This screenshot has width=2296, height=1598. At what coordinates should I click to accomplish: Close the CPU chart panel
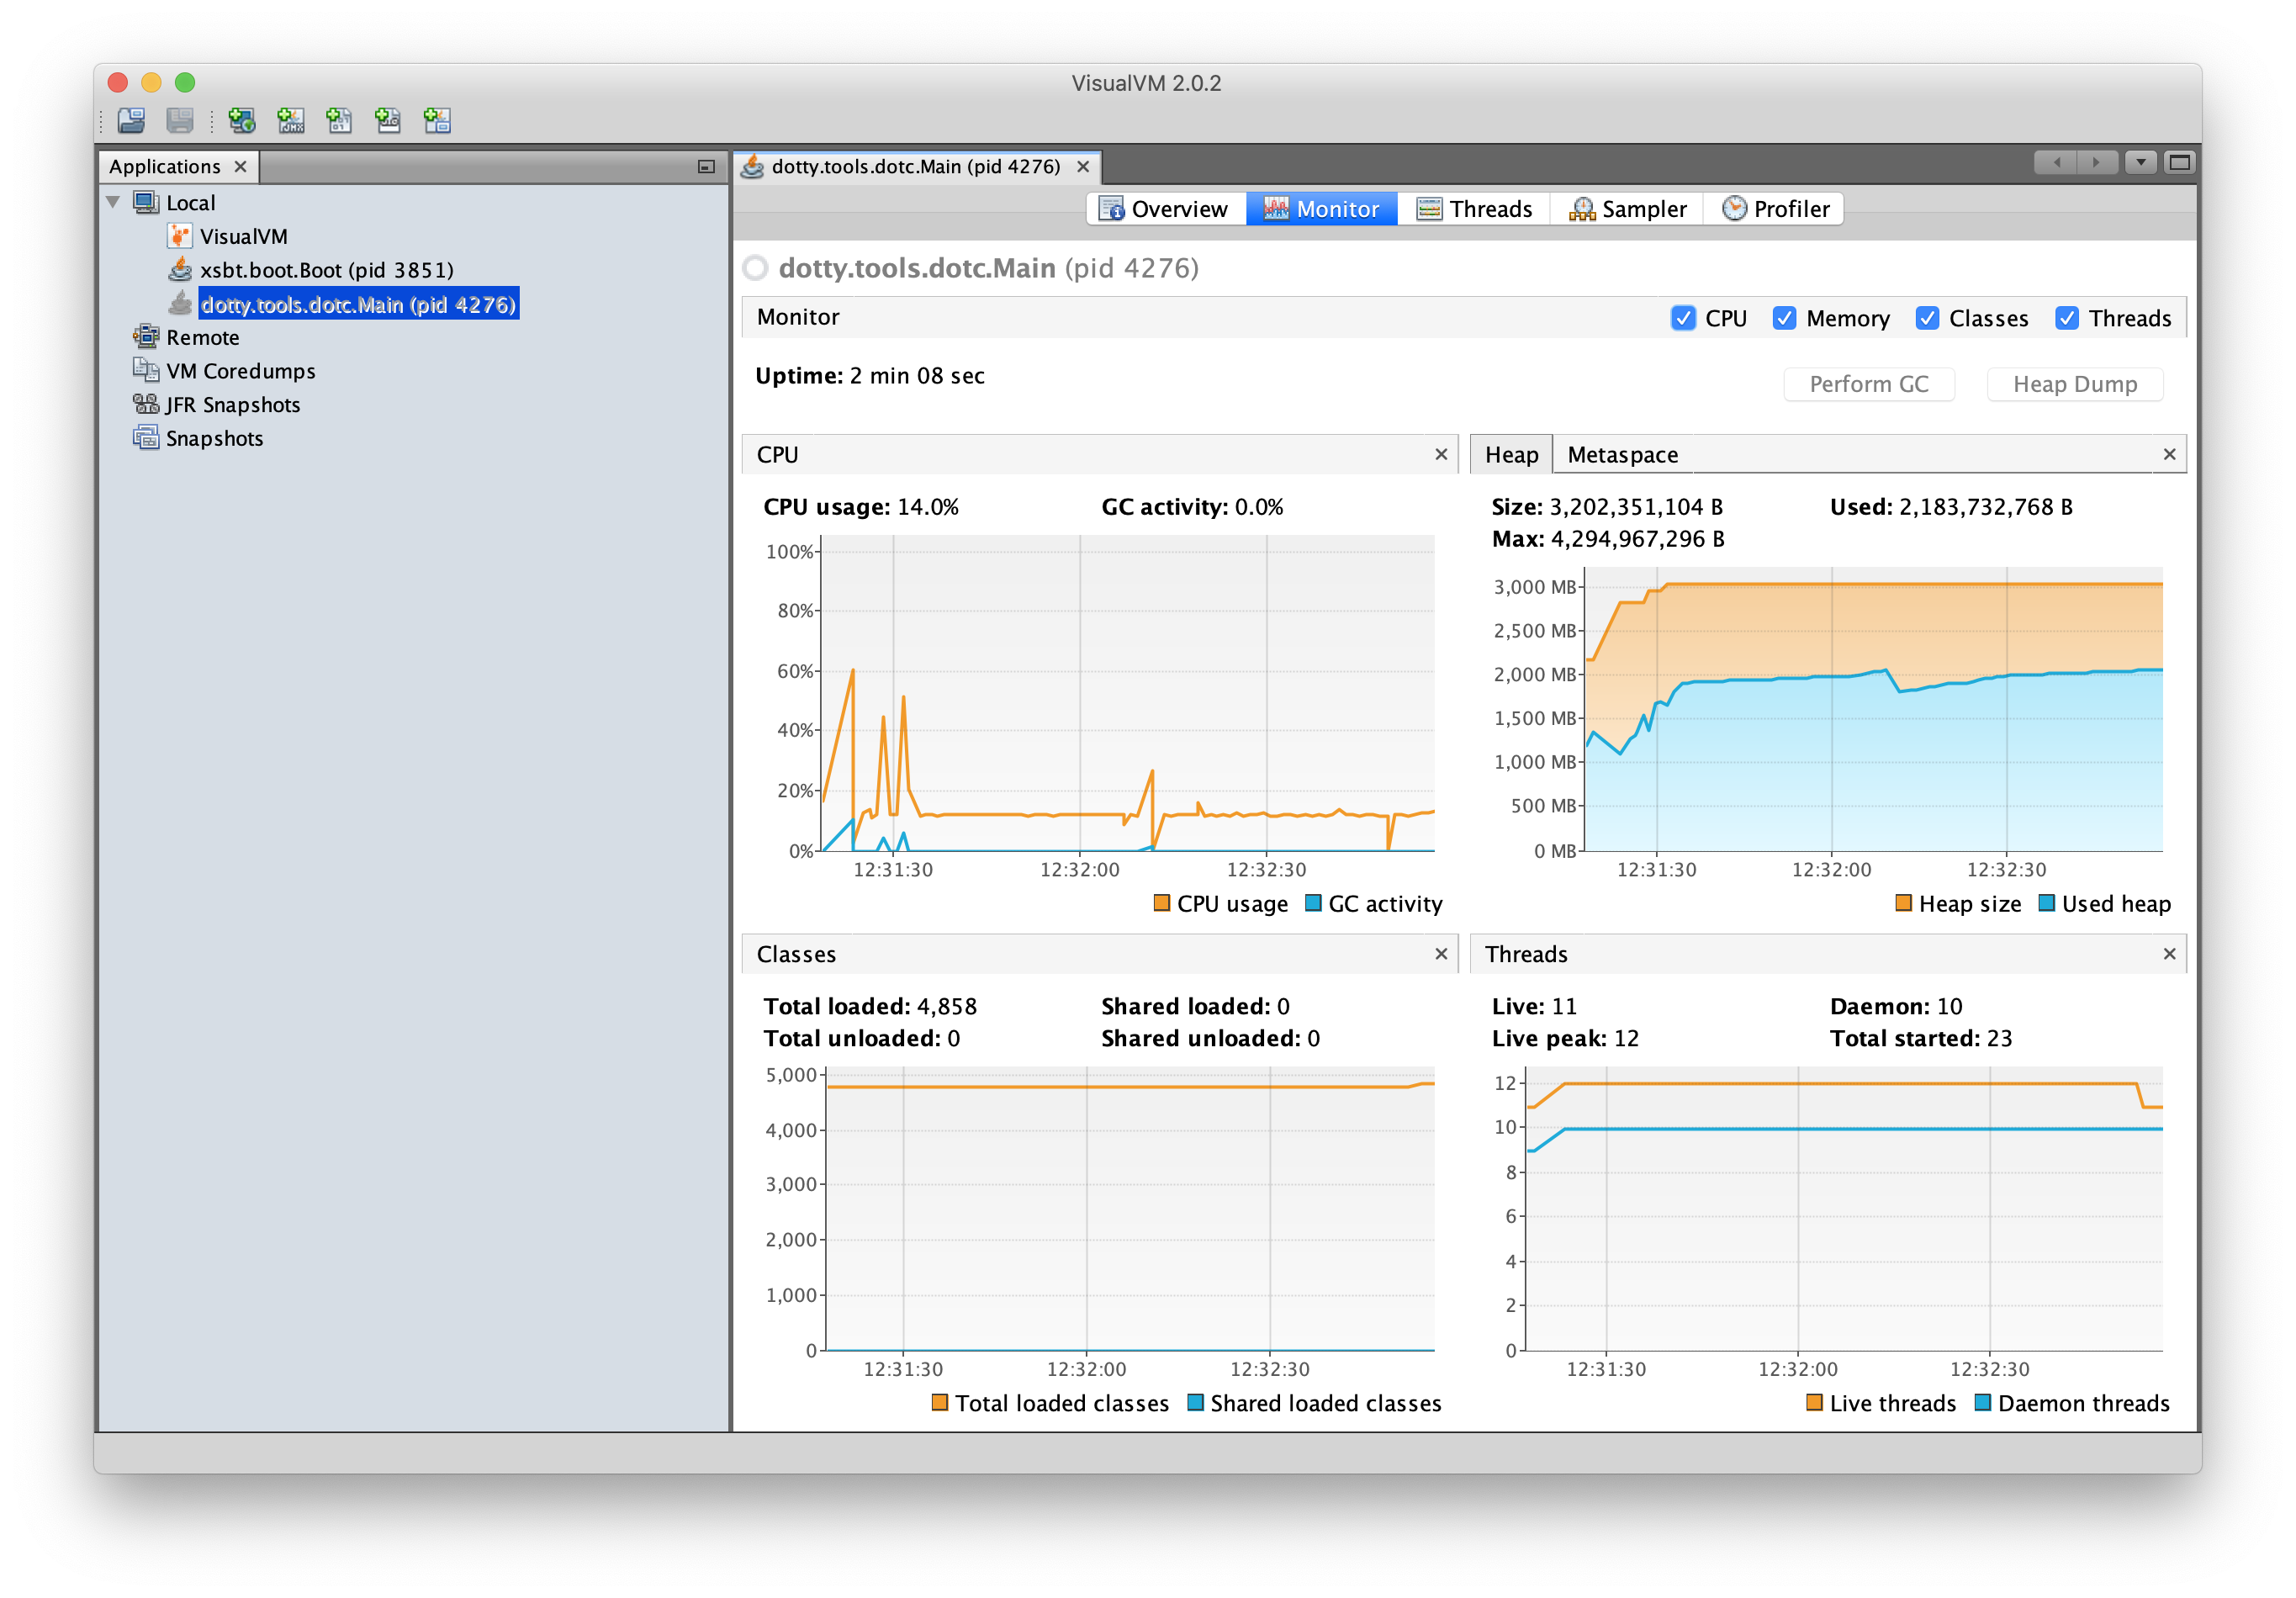pos(1441,454)
